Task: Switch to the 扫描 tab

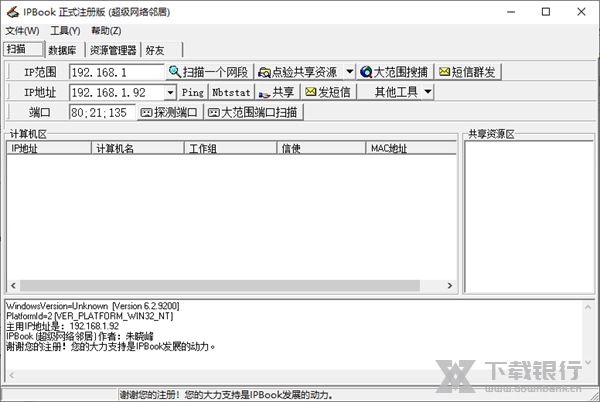Action: [x=24, y=49]
